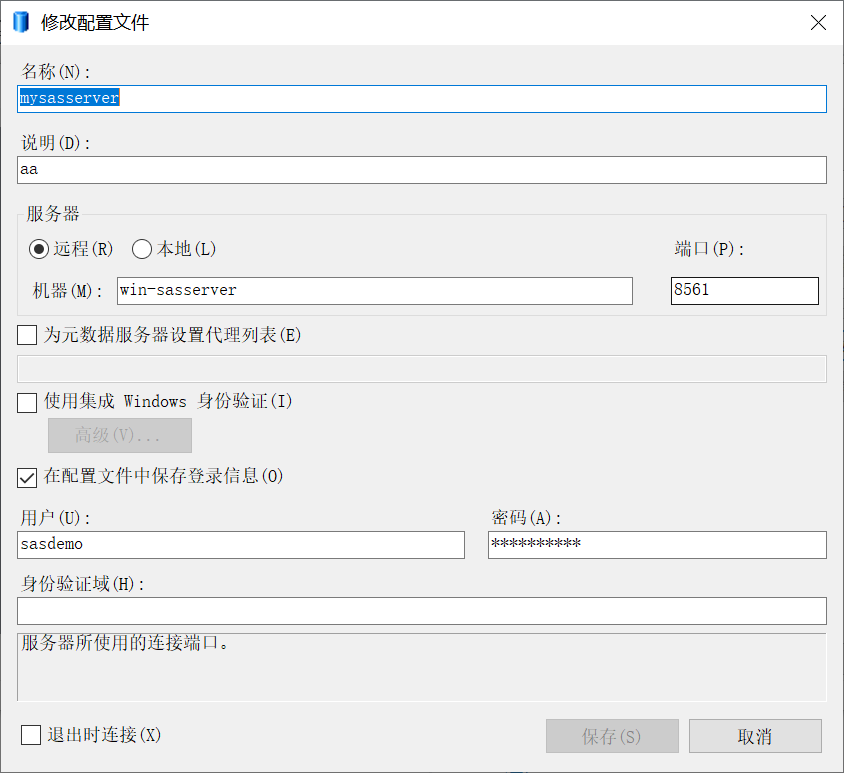Click the 身份验证域(H) input field
The height and width of the screenshot is (773, 844).
(422, 611)
